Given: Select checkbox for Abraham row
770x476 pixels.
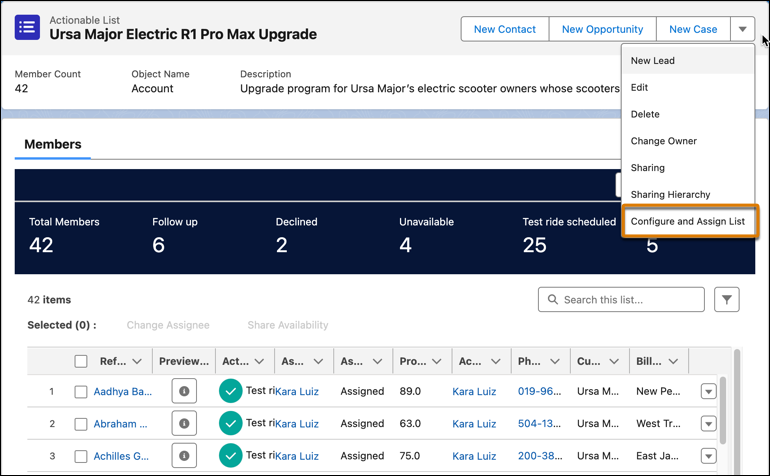Looking at the screenshot, I should pos(81,424).
